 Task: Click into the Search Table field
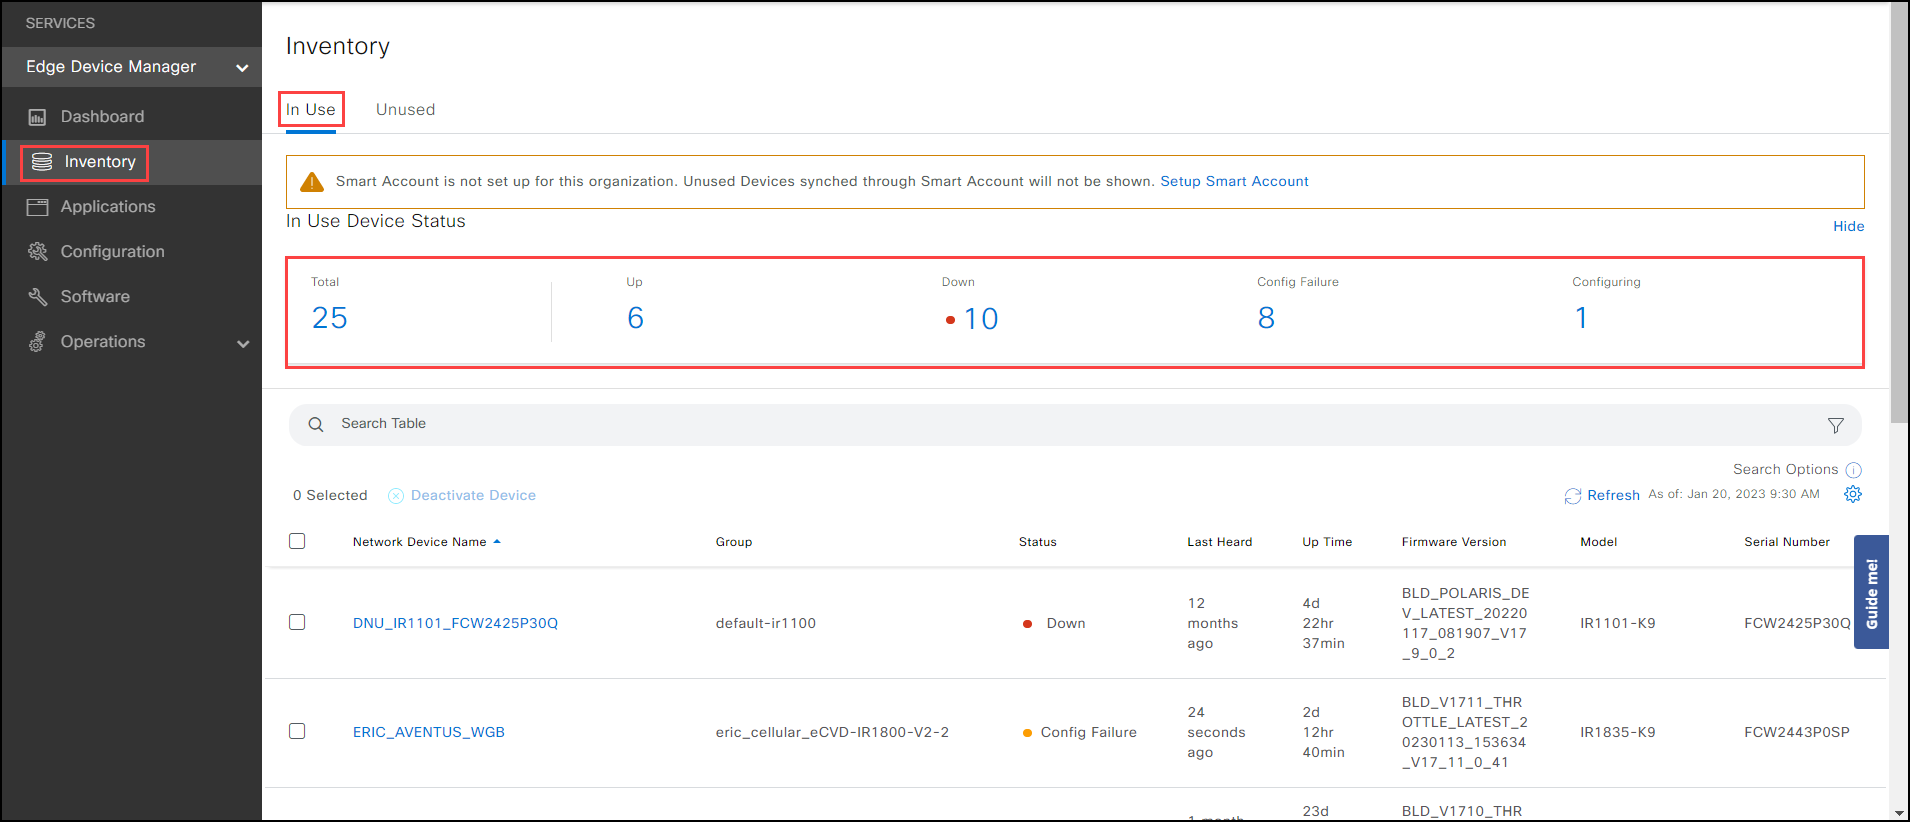tap(1075, 425)
